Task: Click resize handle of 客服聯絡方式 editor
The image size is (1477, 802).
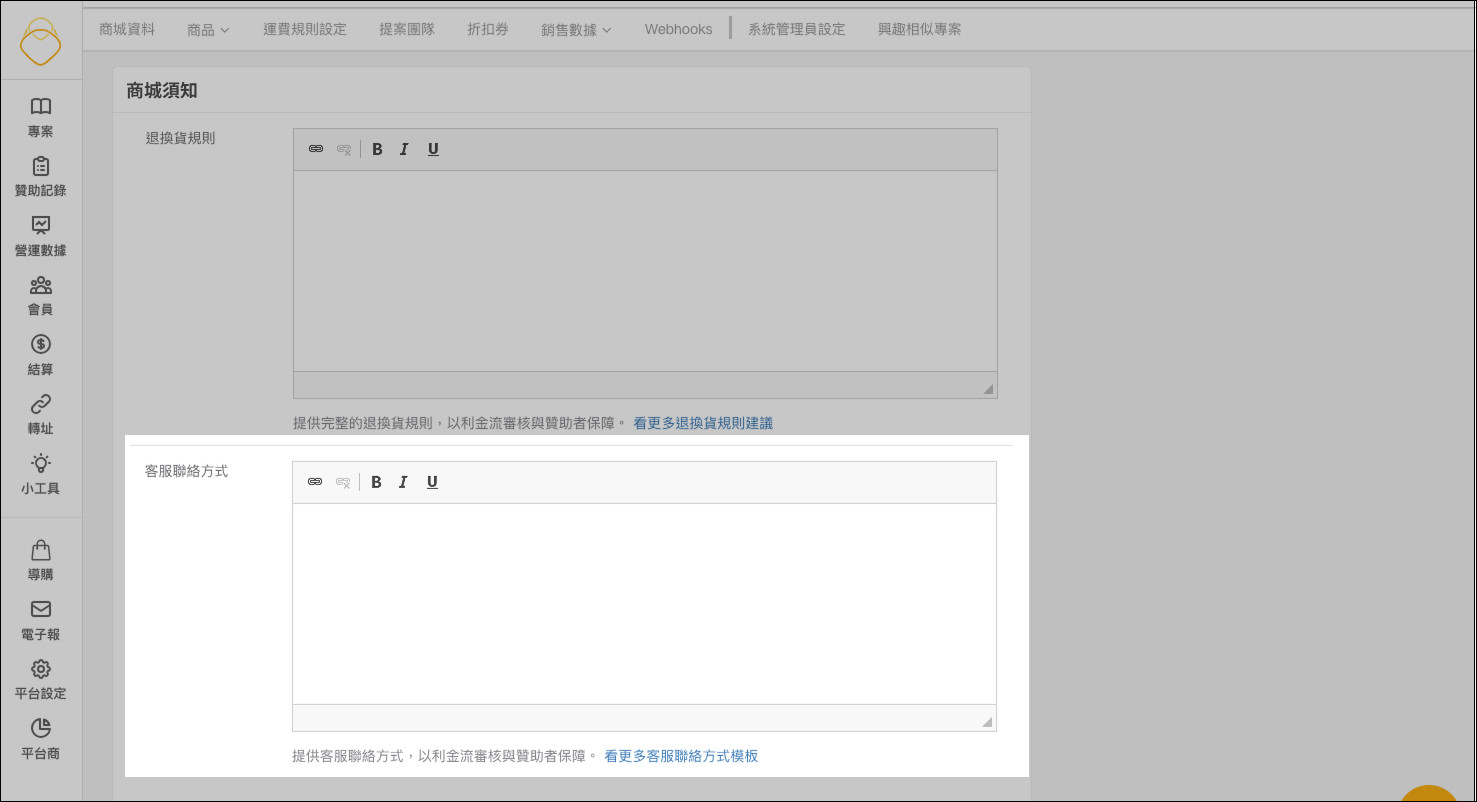Action: (987, 722)
